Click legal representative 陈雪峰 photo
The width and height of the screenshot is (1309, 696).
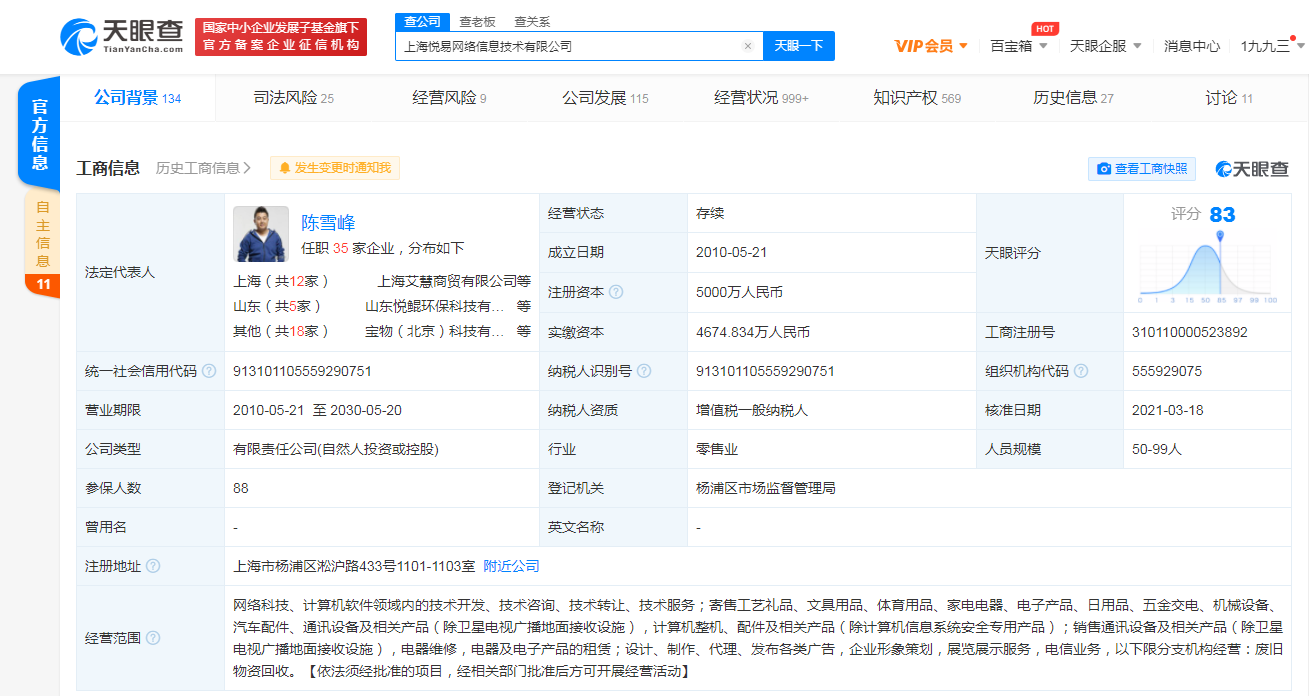coord(261,234)
